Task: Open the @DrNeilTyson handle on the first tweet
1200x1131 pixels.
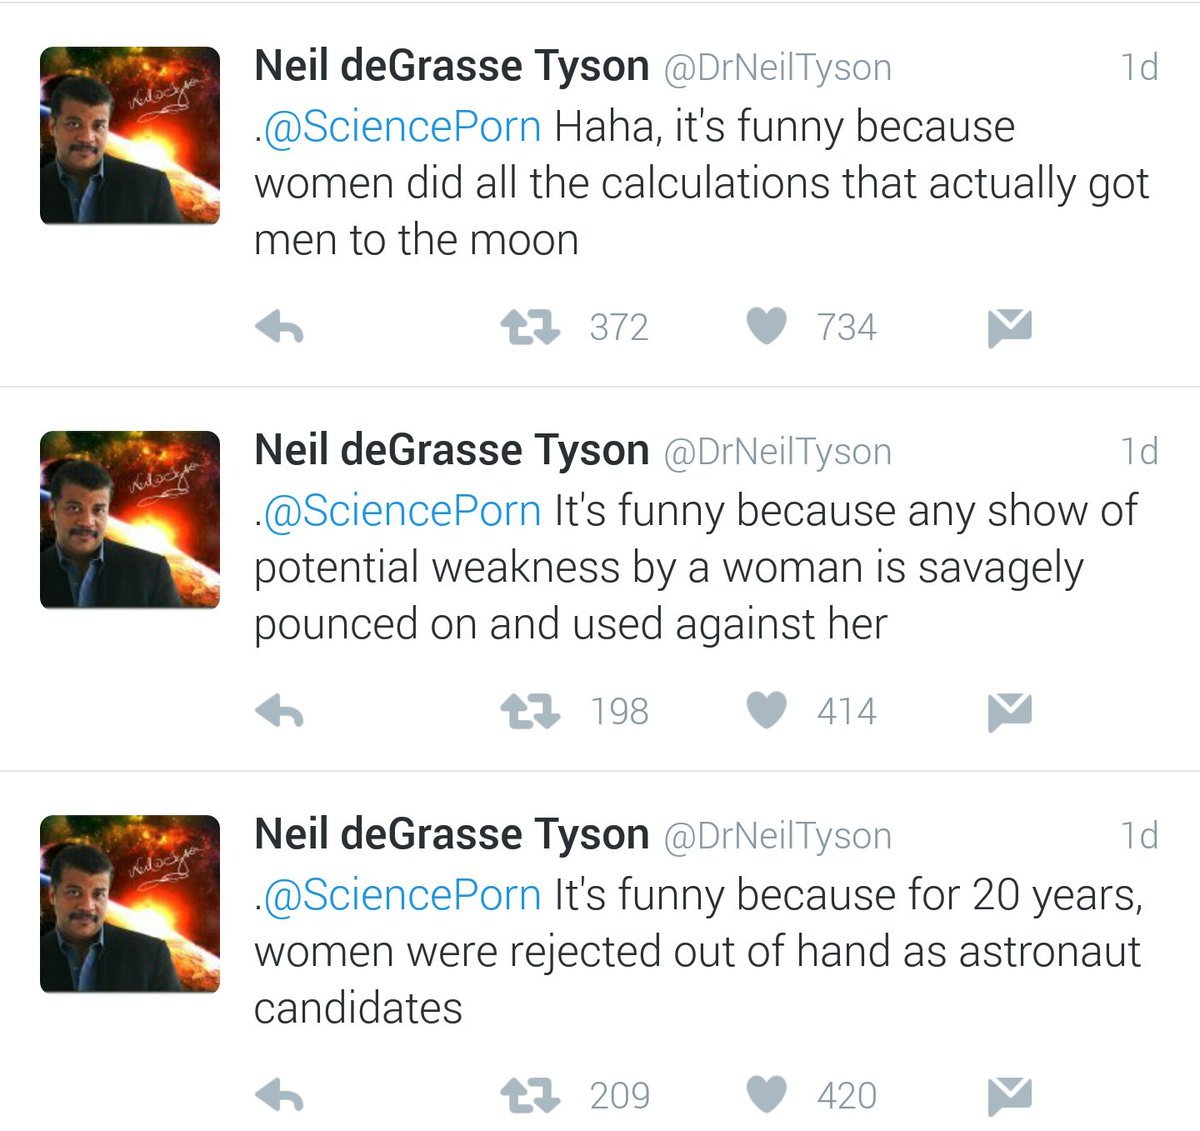Action: coord(777,68)
